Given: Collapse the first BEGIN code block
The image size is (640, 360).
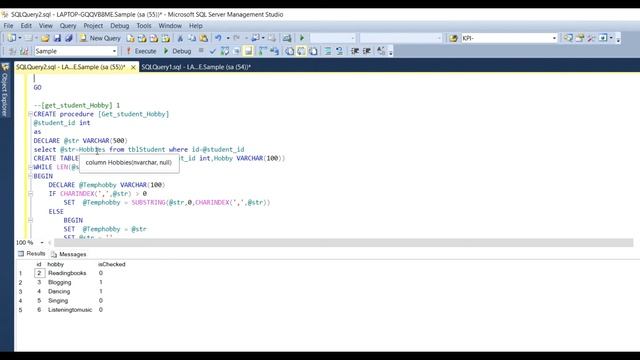Looking at the screenshot, I should click(x=30, y=176).
